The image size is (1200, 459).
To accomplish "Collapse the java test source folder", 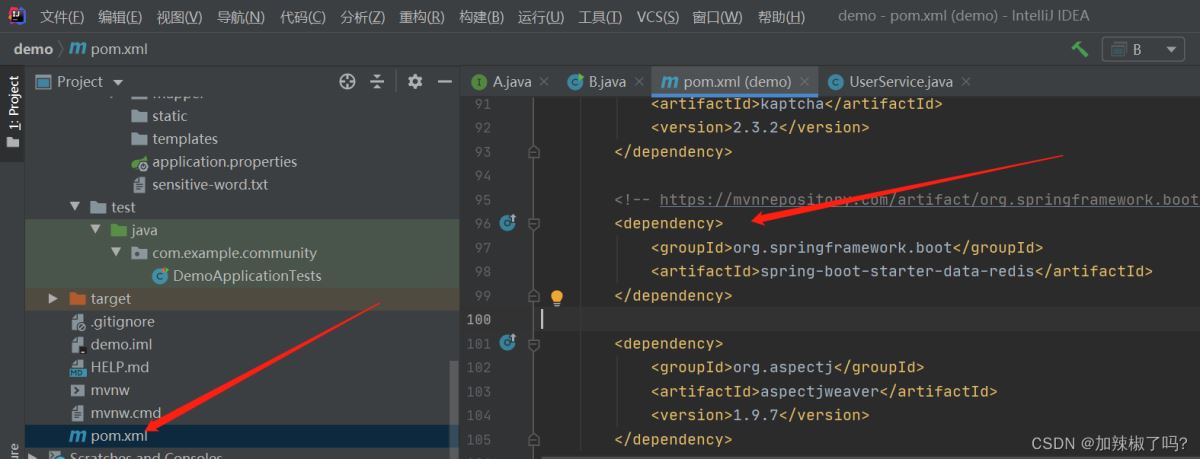I will pos(96,230).
